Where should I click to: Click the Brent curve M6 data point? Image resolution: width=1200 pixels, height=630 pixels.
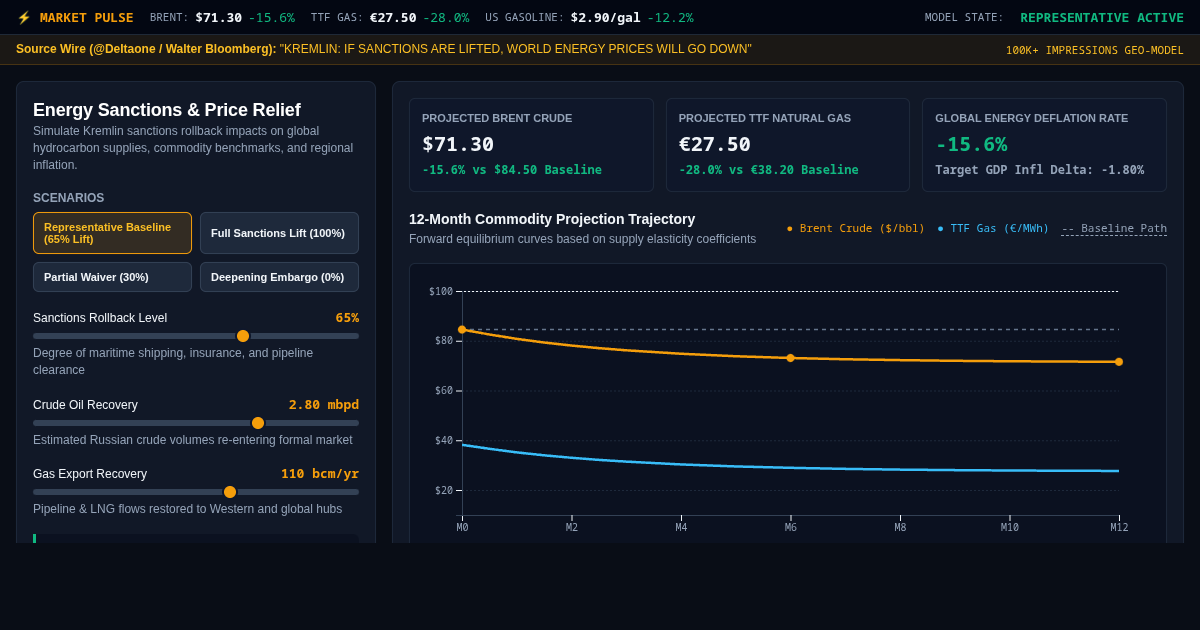tap(790, 358)
